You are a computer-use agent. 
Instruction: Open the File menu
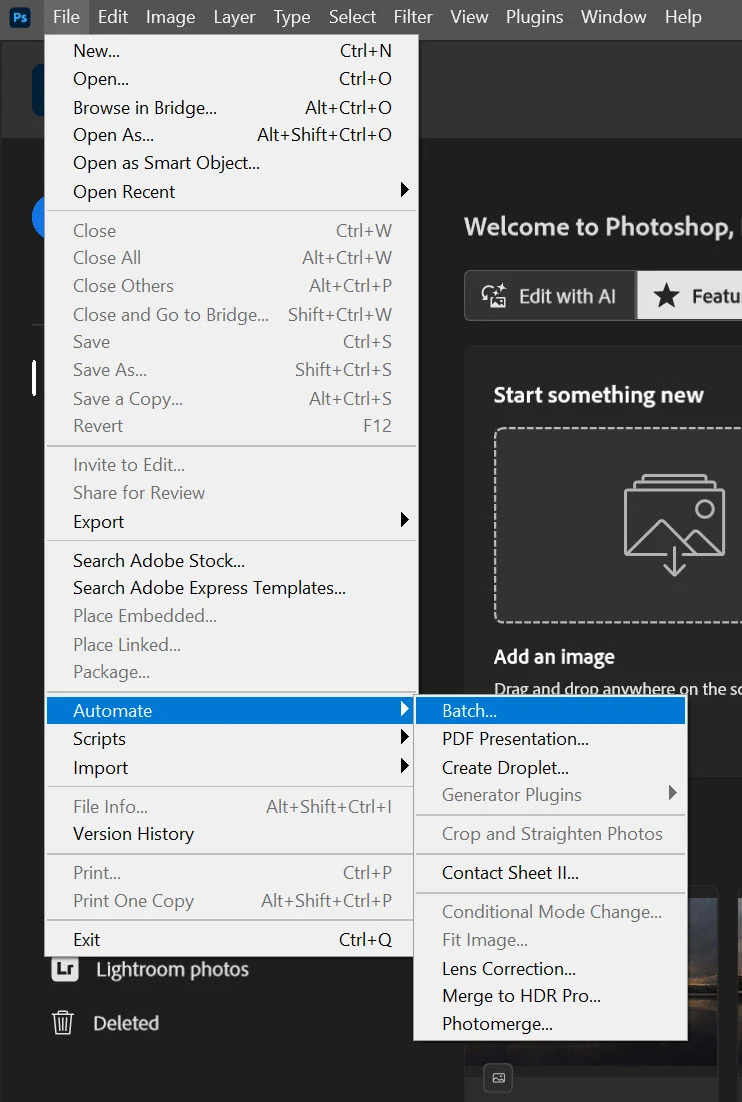click(66, 17)
